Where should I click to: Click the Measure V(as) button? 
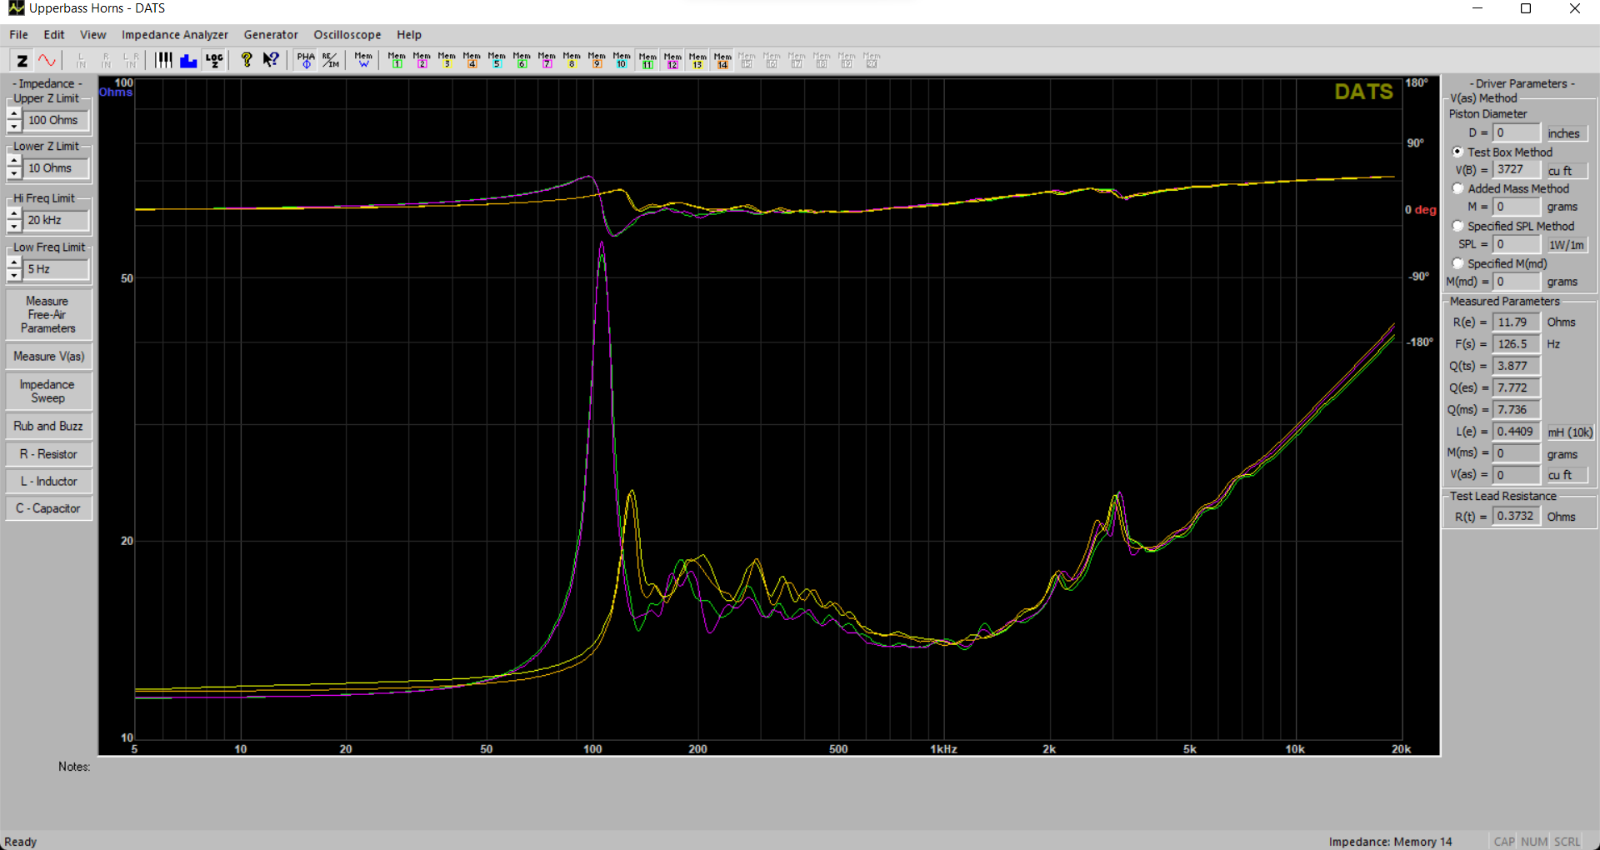pos(48,356)
